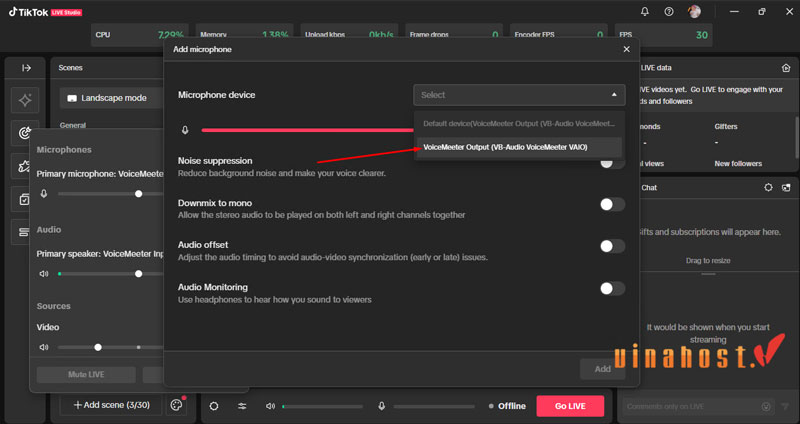Click the Drag to resize handle in Chat
800x424 pixels.
click(x=708, y=274)
